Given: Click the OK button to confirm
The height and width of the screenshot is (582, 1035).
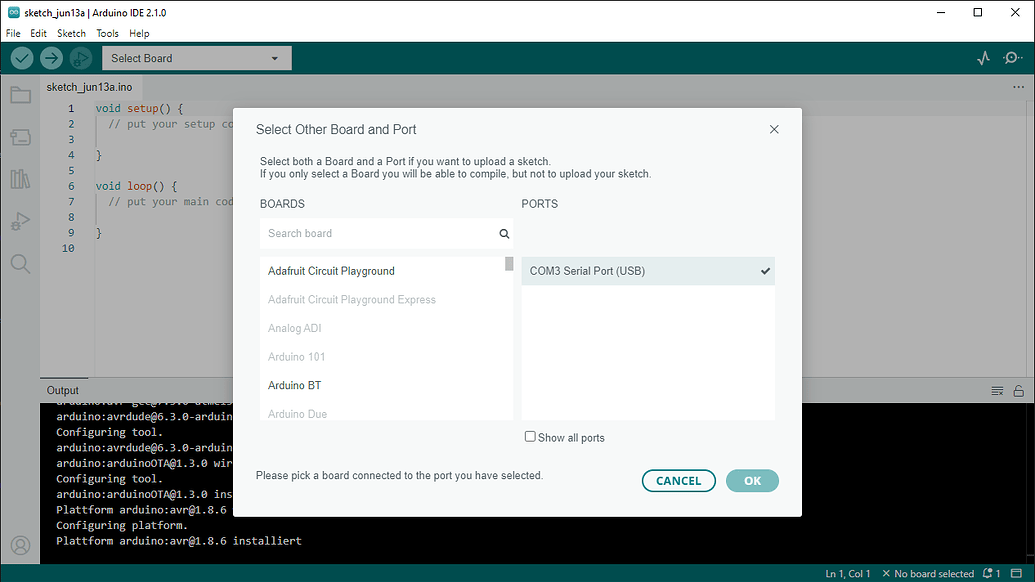Looking at the screenshot, I should click(x=752, y=480).
